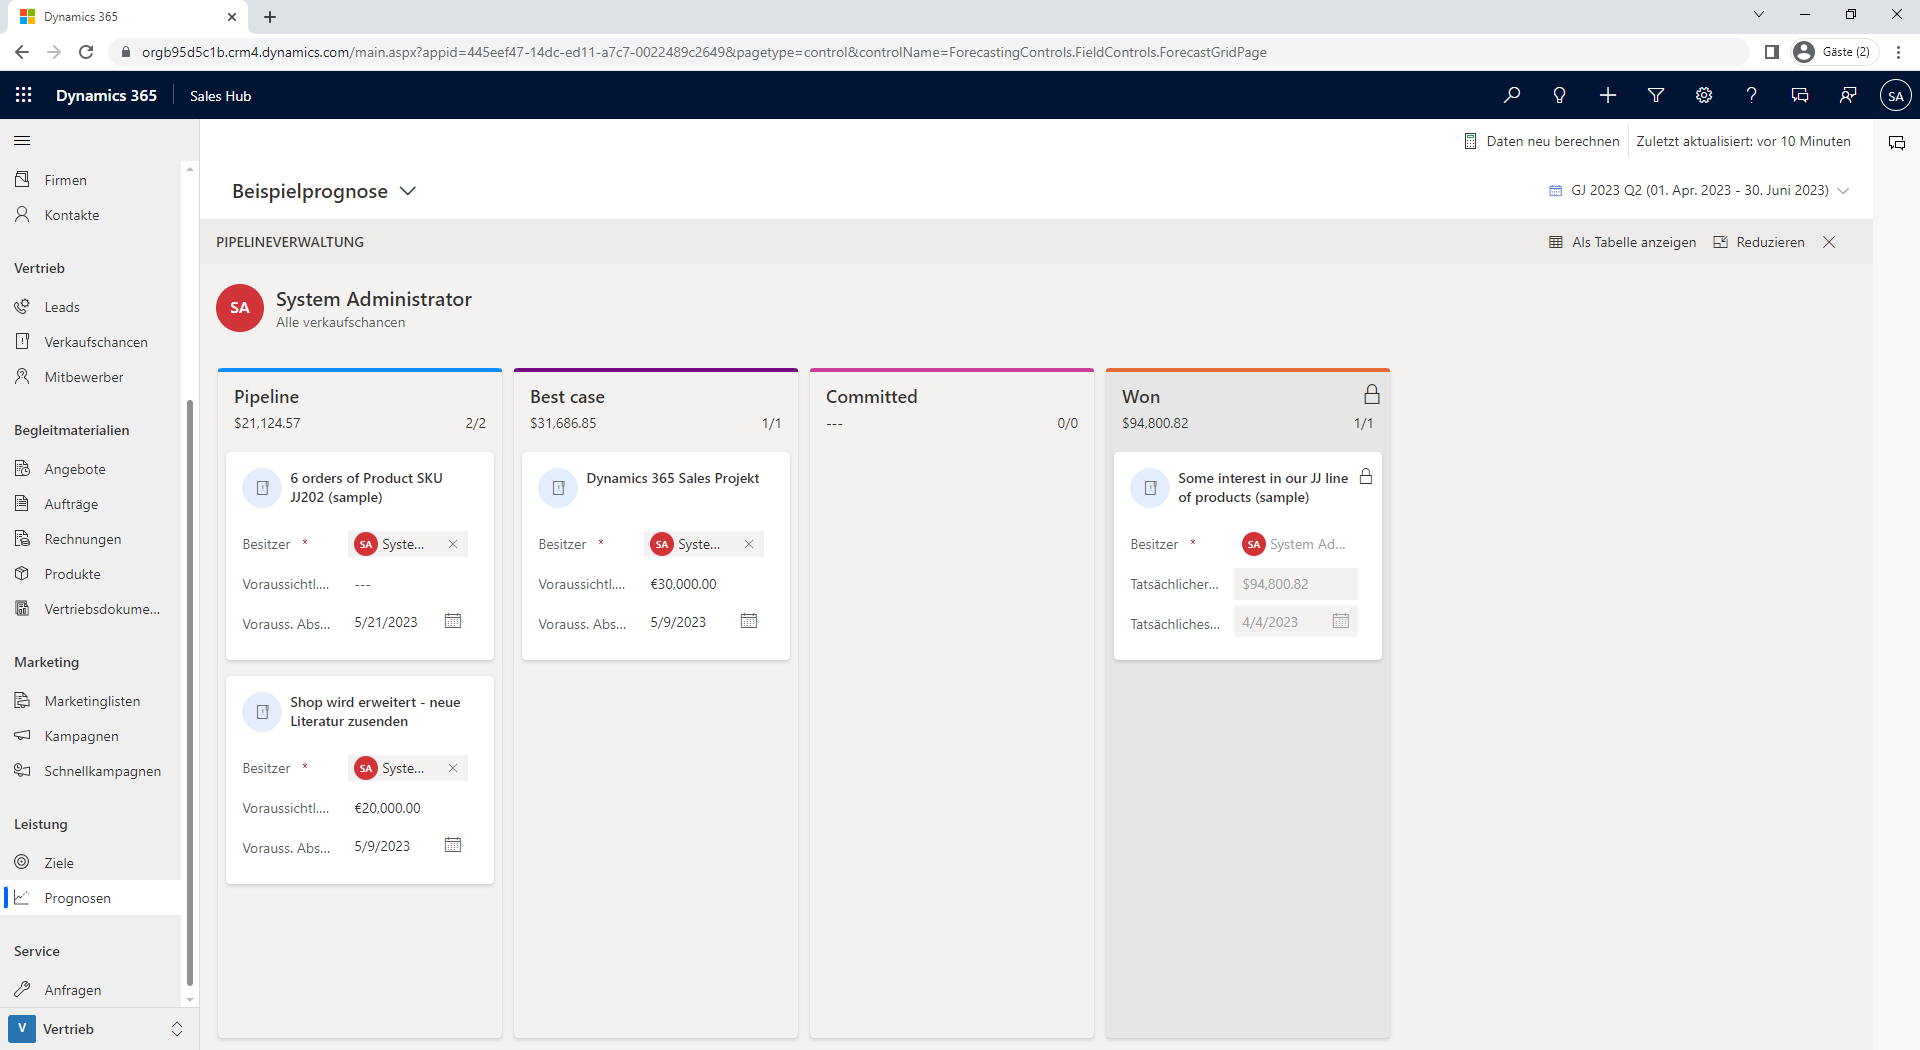
Task: Open the Dynamics 365 app launcher waffle
Action: click(24, 95)
